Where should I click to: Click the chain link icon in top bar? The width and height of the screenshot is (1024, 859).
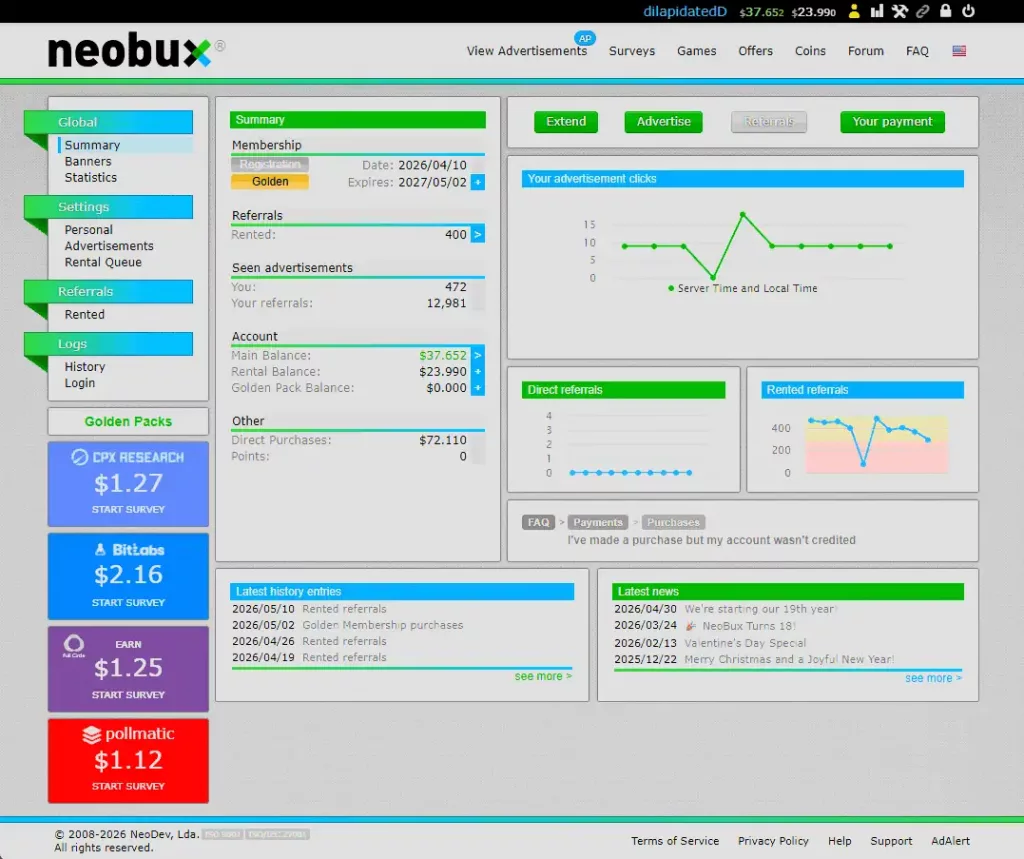coord(922,11)
